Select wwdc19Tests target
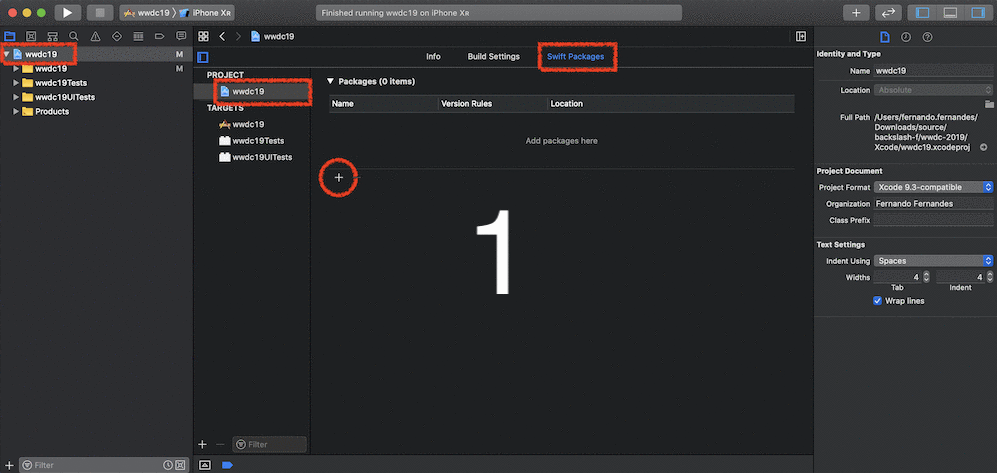The width and height of the screenshot is (997, 473). click(x=252, y=141)
